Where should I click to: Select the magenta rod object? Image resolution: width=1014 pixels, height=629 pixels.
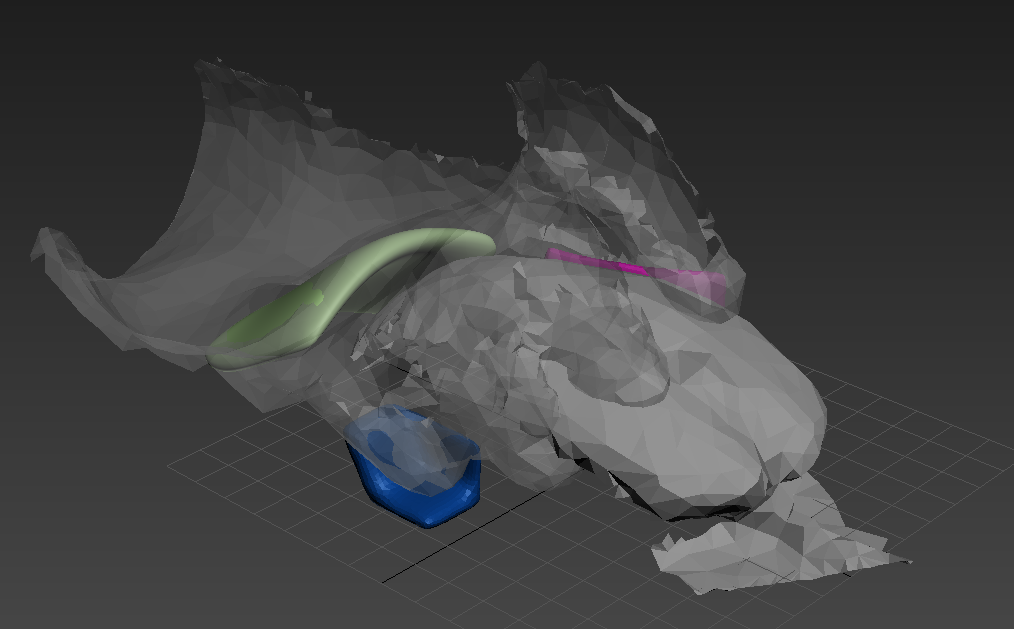pyautogui.click(x=637, y=275)
